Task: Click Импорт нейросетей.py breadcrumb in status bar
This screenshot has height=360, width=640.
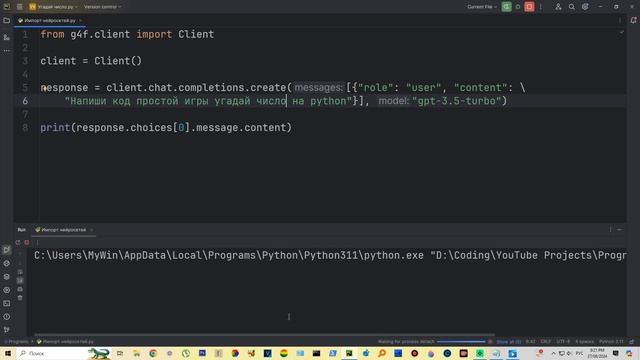Action: [x=65, y=342]
